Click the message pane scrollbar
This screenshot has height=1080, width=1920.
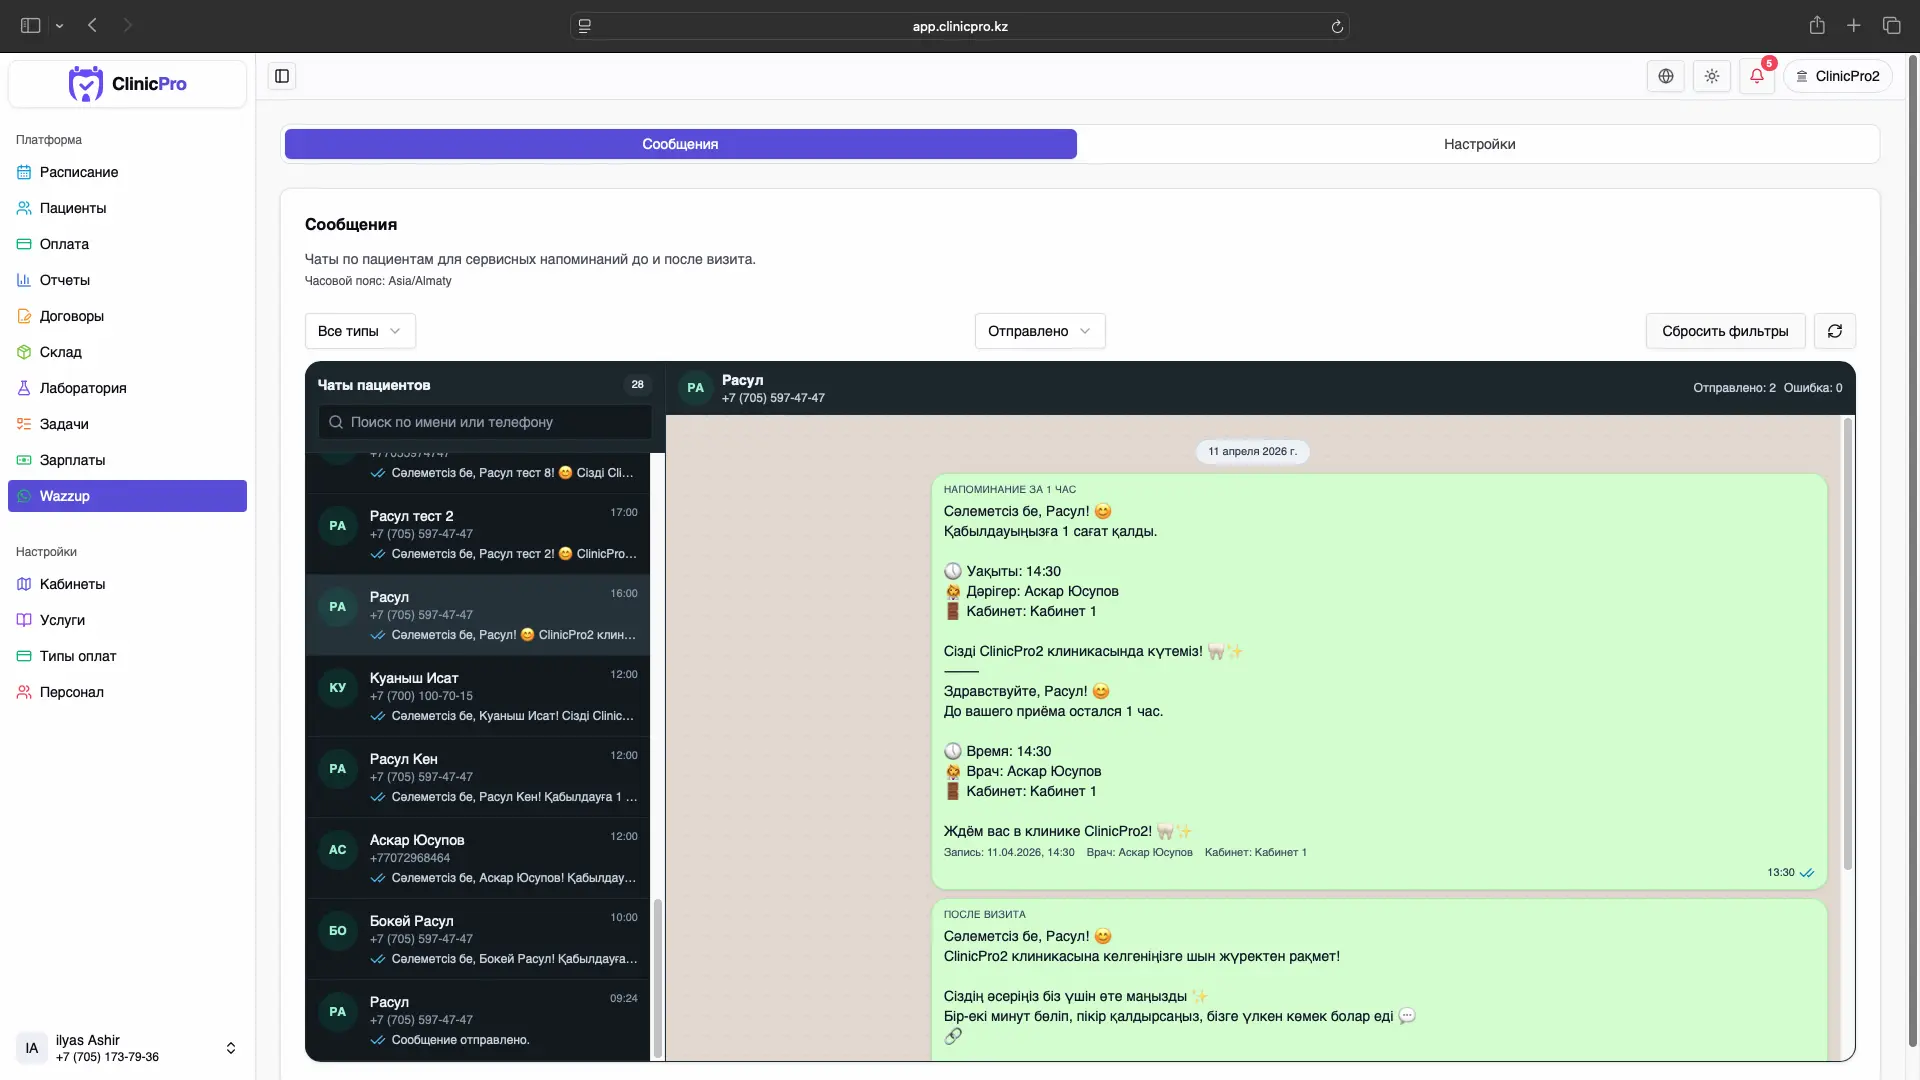coord(1847,645)
